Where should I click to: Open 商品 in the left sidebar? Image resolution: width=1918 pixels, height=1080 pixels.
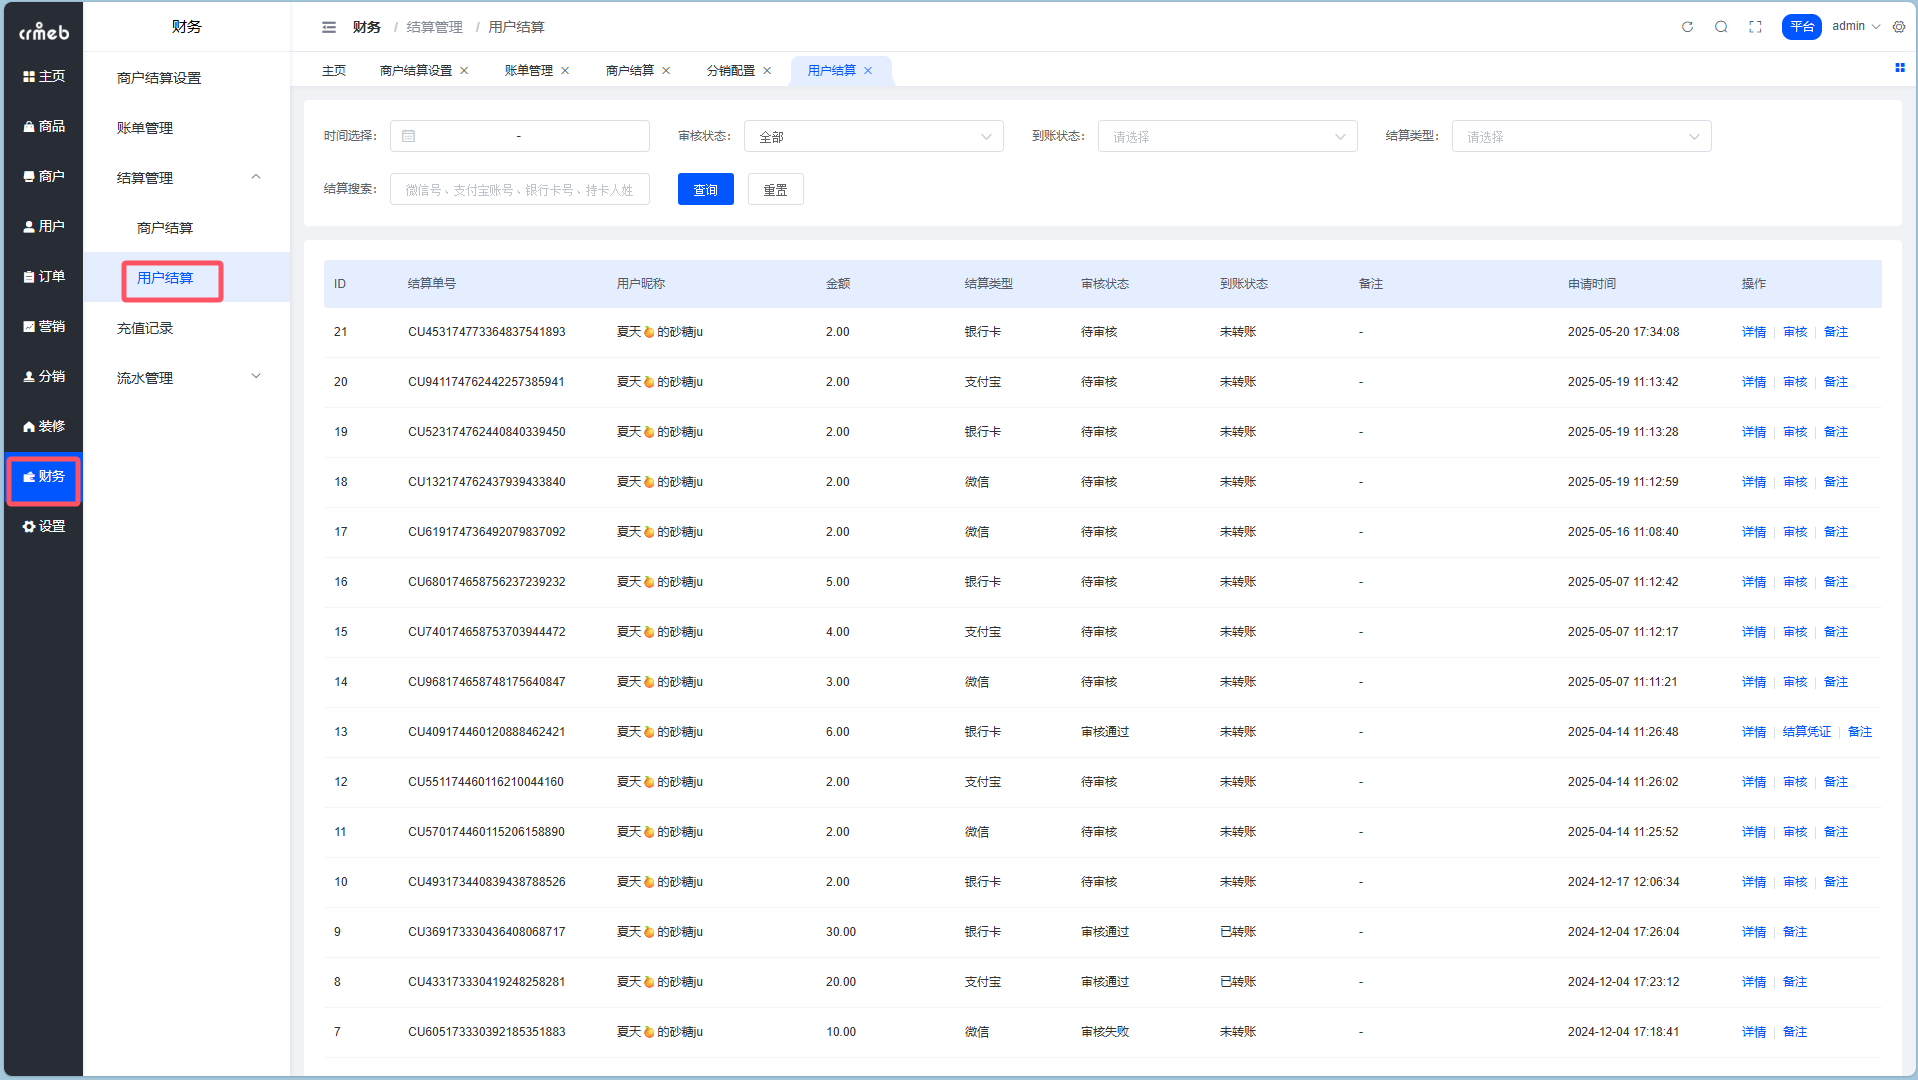click(x=44, y=126)
